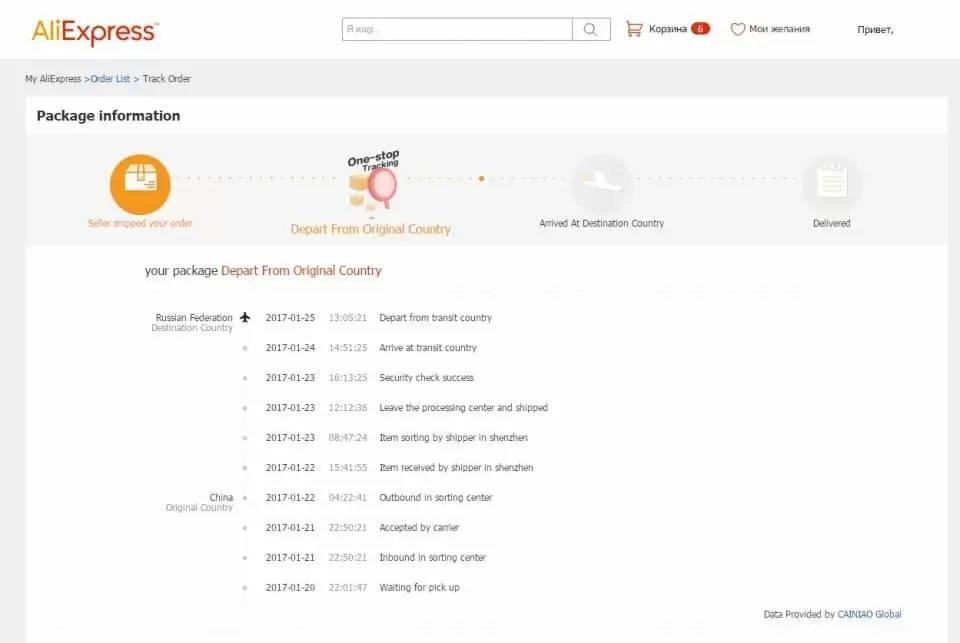This screenshot has width=960, height=643.
Task: Click the airplane Arrived At Destination icon
Action: [x=601, y=183]
